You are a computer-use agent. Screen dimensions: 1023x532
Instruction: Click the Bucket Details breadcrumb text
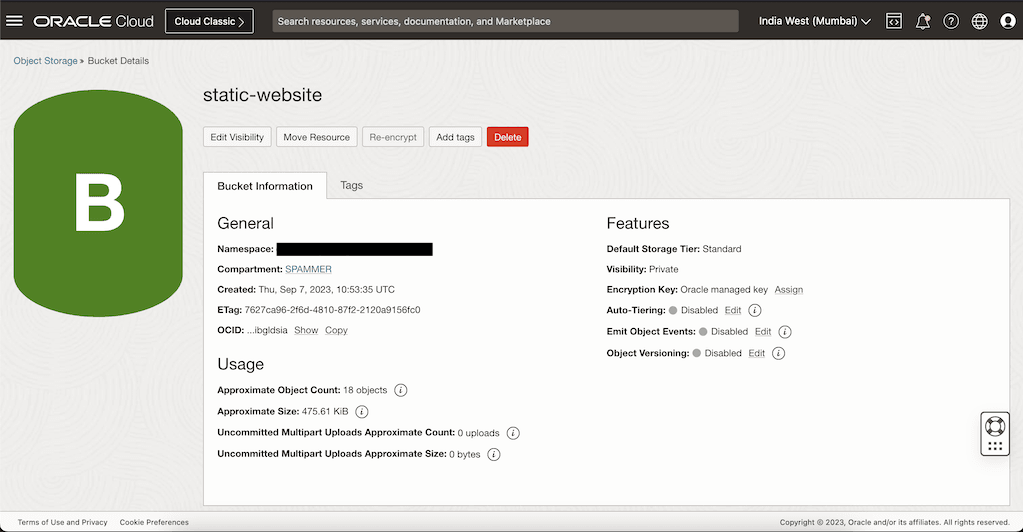118,61
